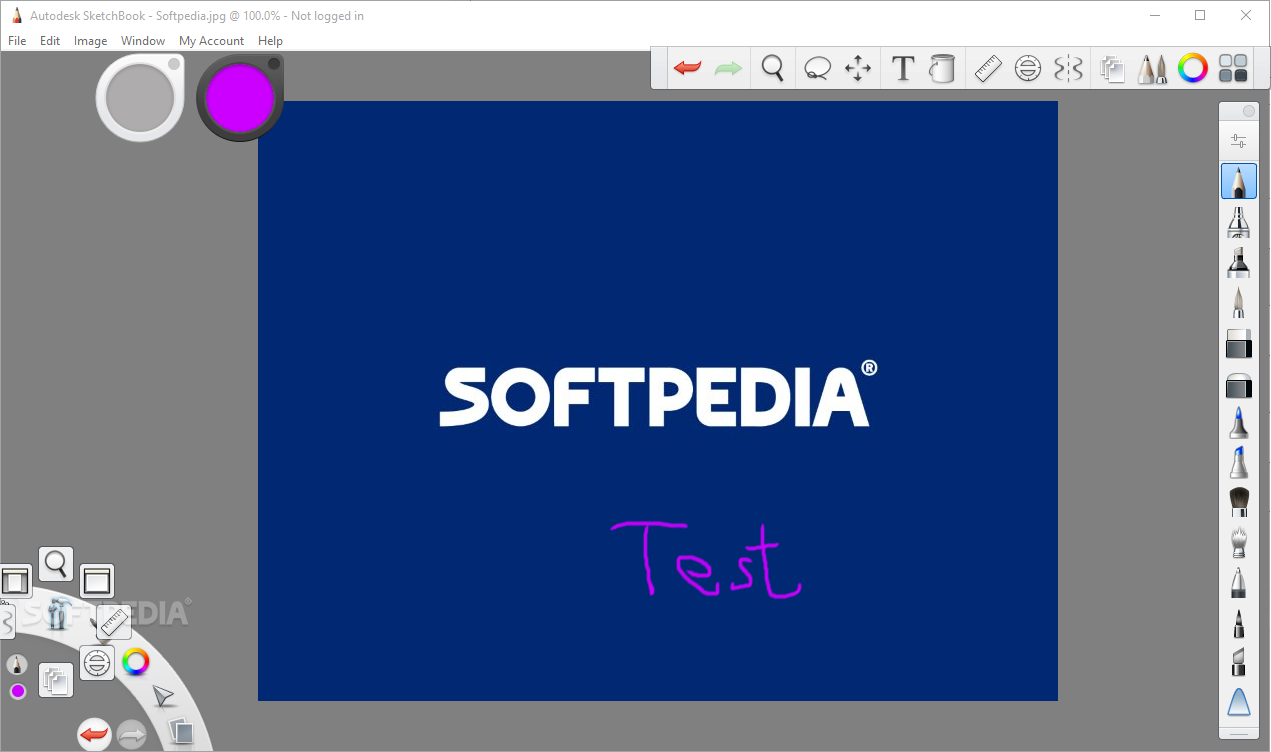Select the arrow pointer tool in the lagoon
The image size is (1271, 752).
pos(163,696)
